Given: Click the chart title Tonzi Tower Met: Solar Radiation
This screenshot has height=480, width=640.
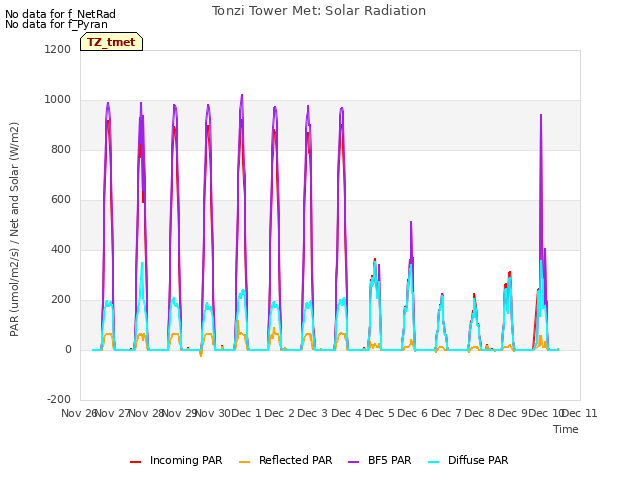Looking at the screenshot, I should (x=319, y=11).
